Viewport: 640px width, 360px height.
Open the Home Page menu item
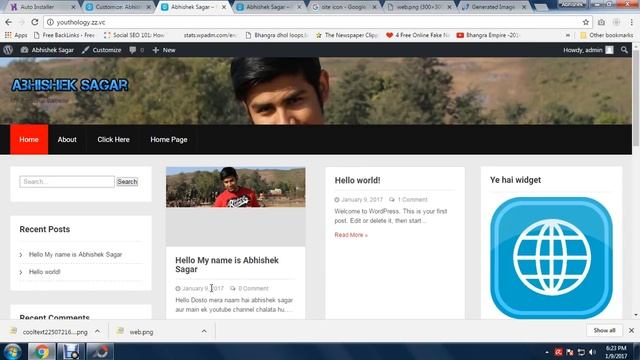coord(169,140)
